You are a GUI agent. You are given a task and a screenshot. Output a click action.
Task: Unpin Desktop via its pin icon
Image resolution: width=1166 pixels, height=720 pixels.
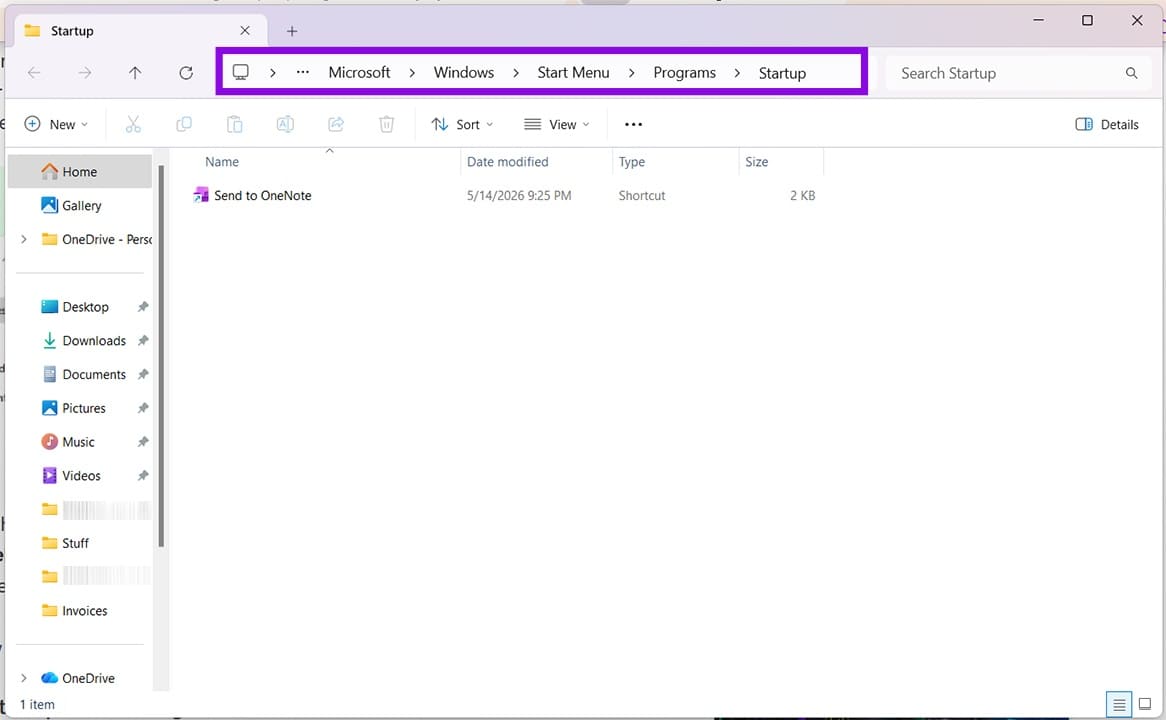coord(143,306)
